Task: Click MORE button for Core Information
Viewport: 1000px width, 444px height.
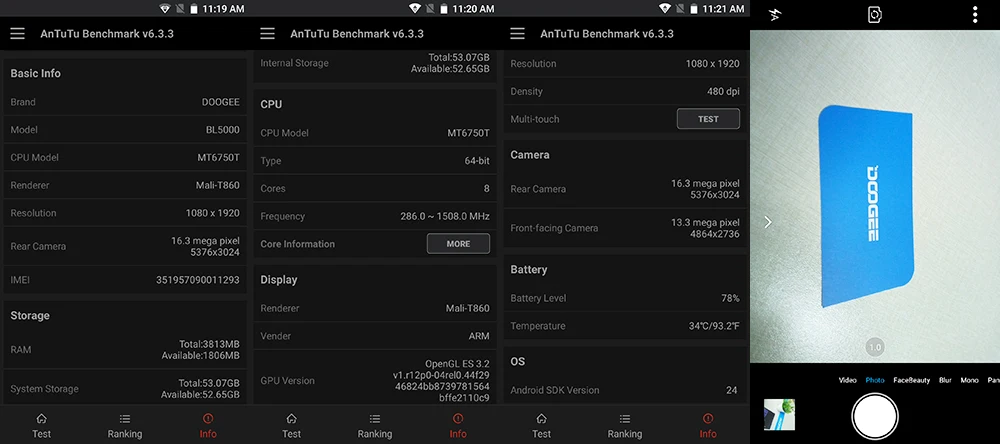Action: [x=458, y=244]
